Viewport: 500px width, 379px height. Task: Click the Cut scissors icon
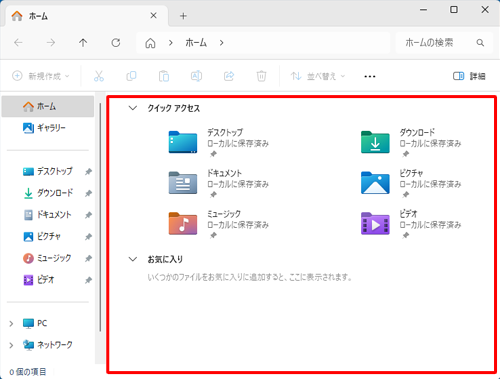pyautogui.click(x=99, y=76)
